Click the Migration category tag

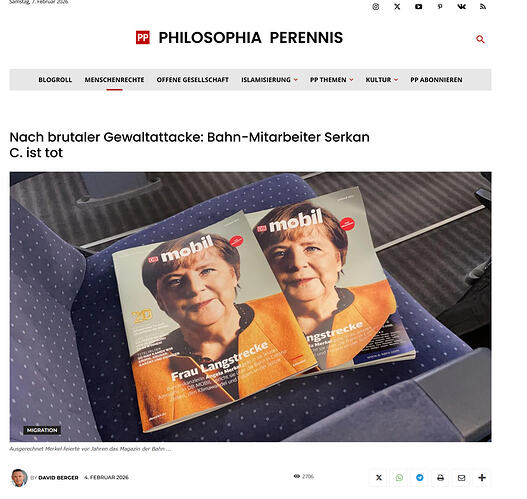click(42, 430)
